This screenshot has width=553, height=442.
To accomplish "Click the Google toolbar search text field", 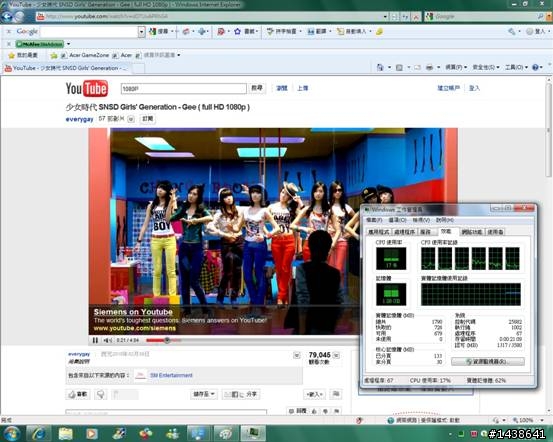I will [x=89, y=32].
